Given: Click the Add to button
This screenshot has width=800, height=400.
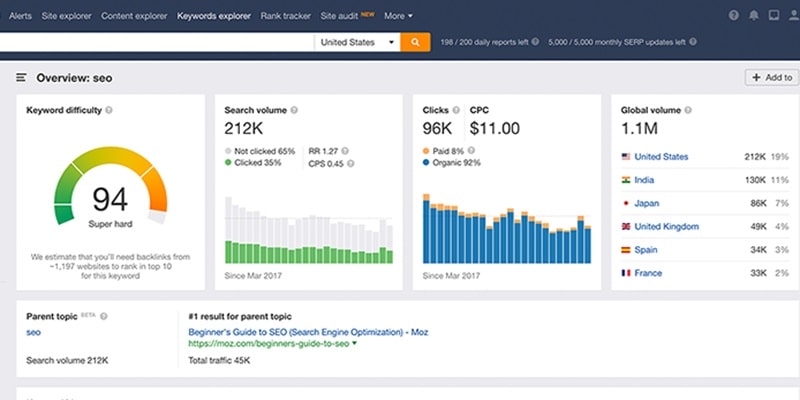Looking at the screenshot, I should 772,78.
